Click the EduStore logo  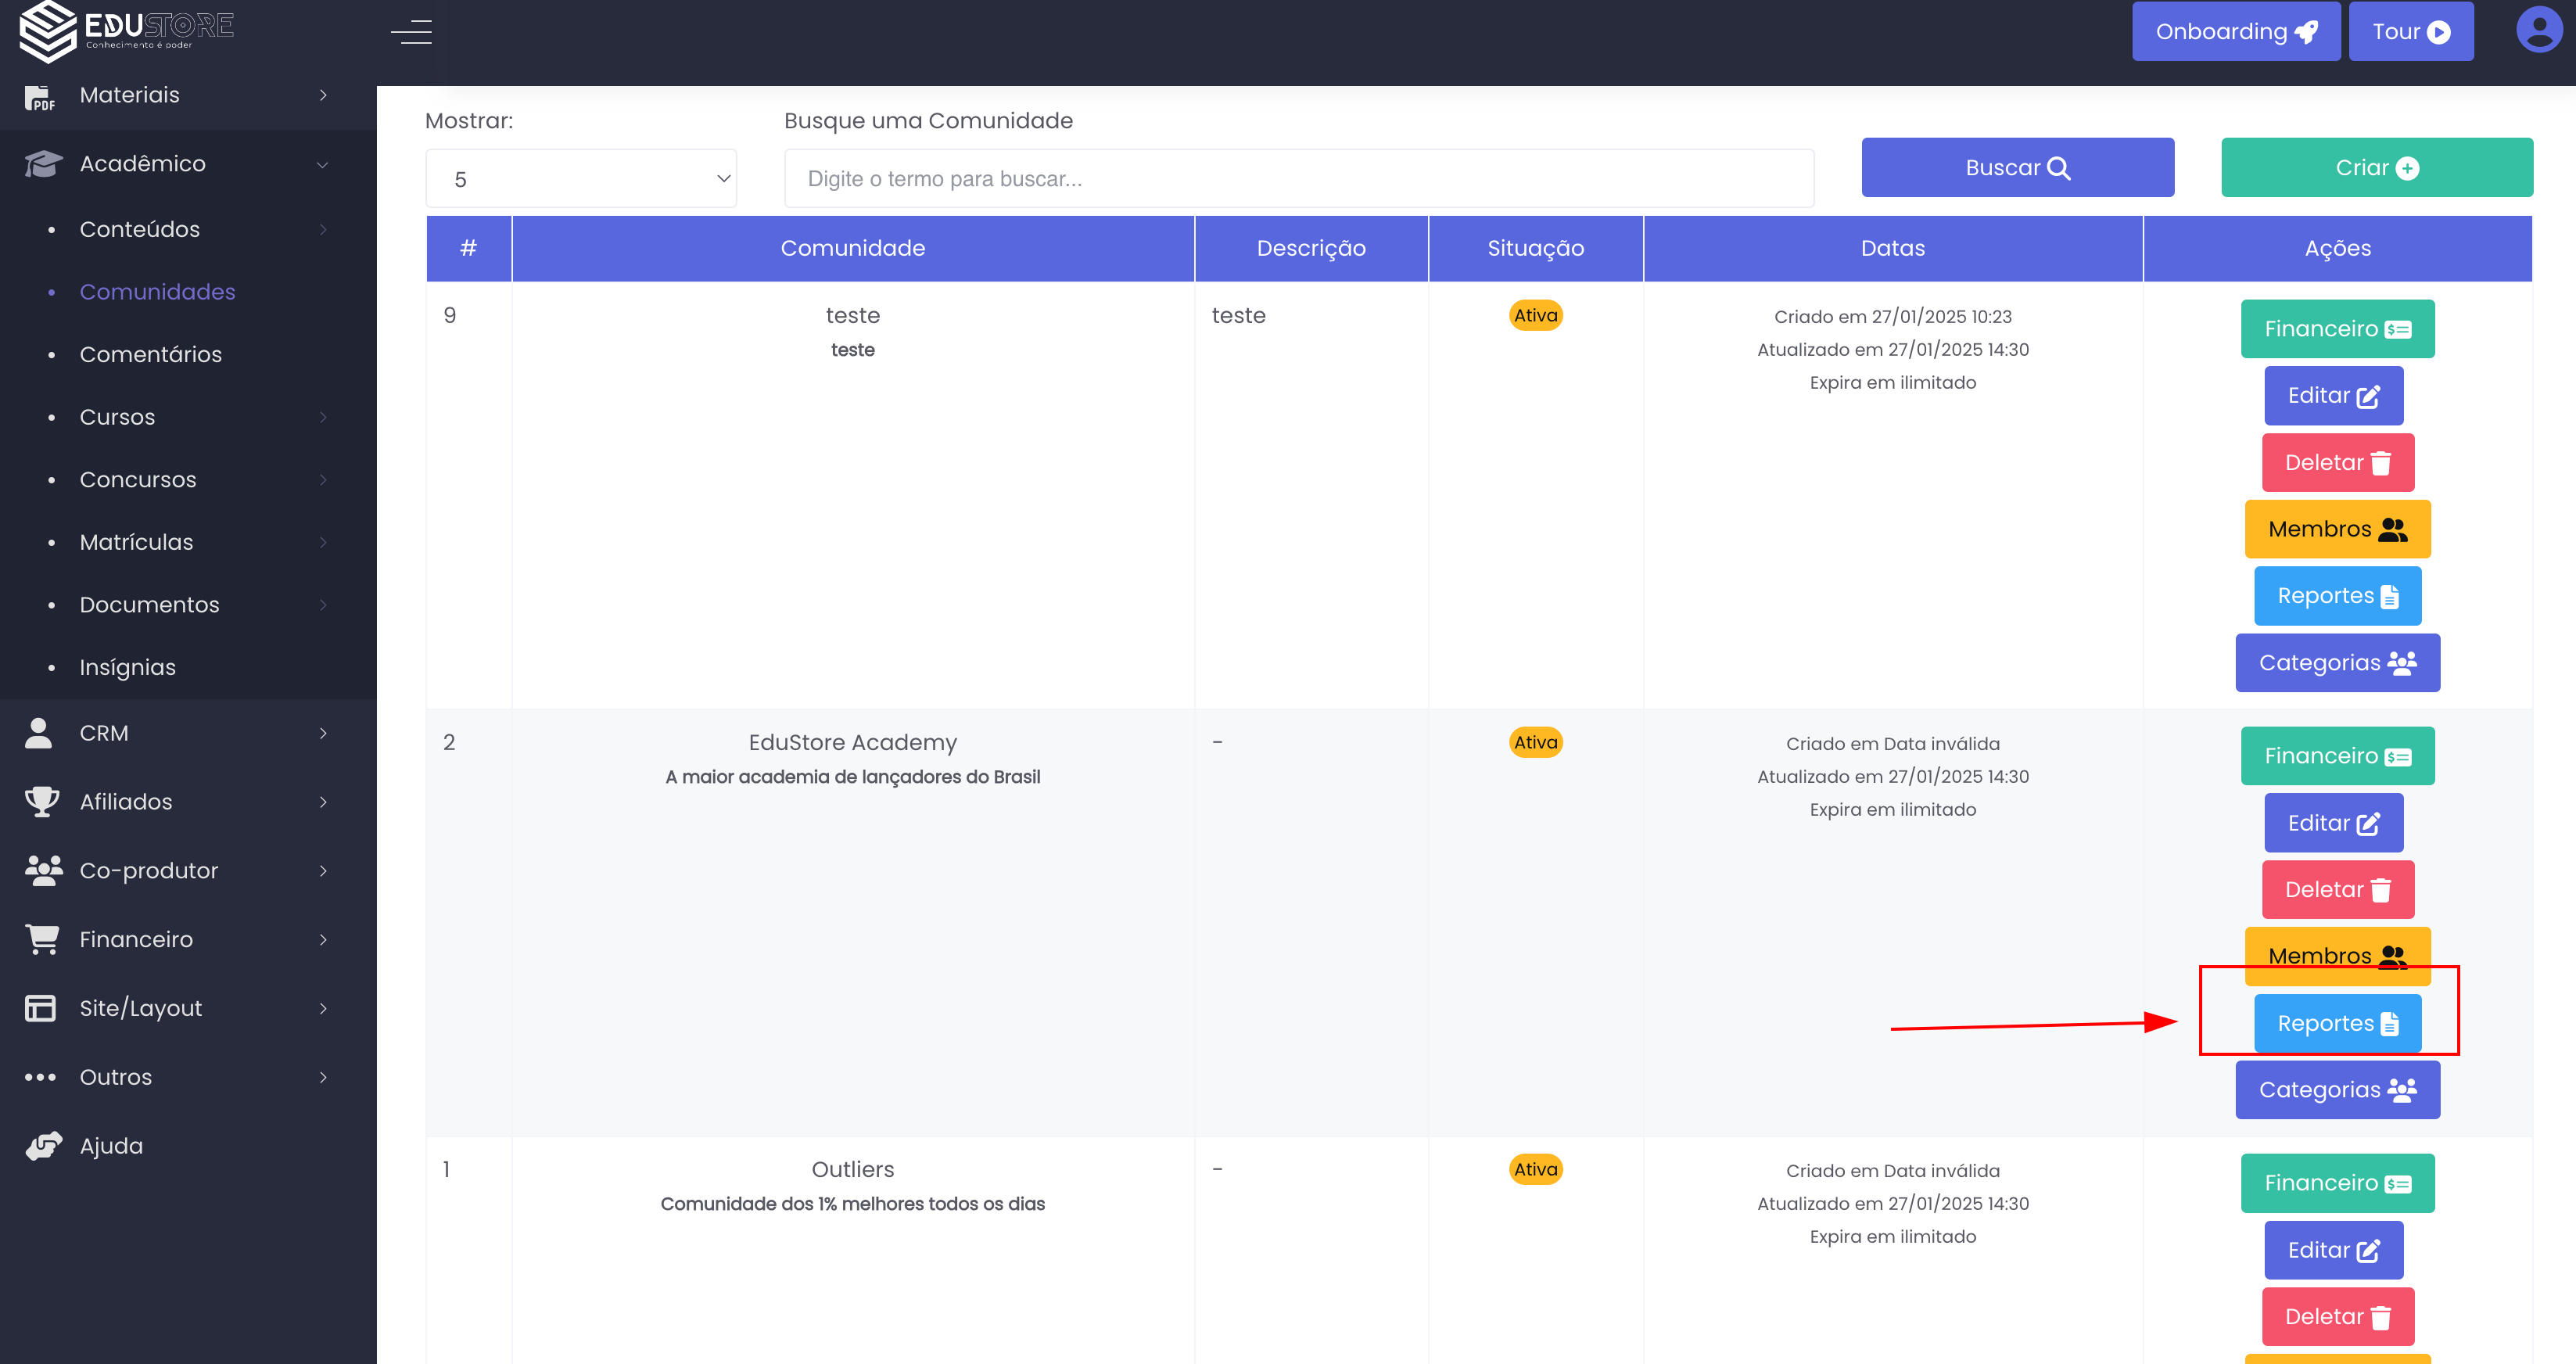point(126,30)
